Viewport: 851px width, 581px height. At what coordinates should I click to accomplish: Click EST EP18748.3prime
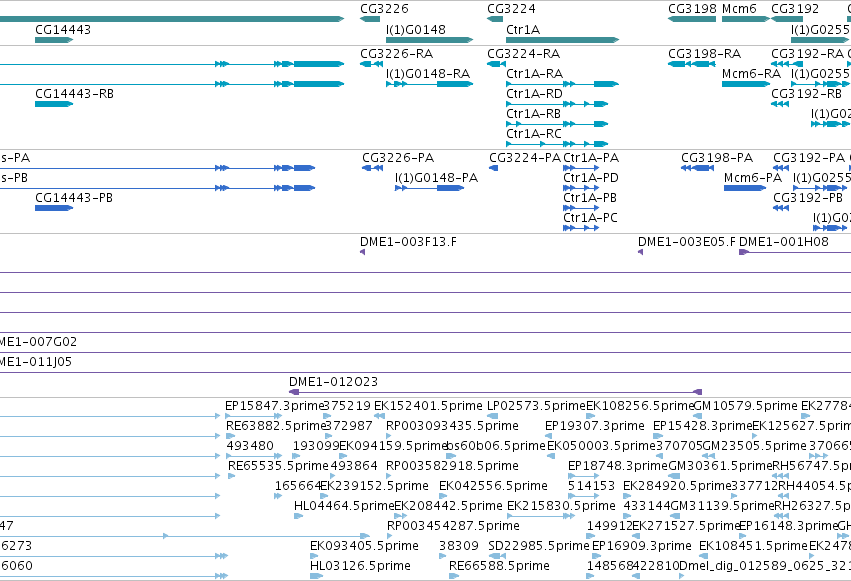pos(583,476)
